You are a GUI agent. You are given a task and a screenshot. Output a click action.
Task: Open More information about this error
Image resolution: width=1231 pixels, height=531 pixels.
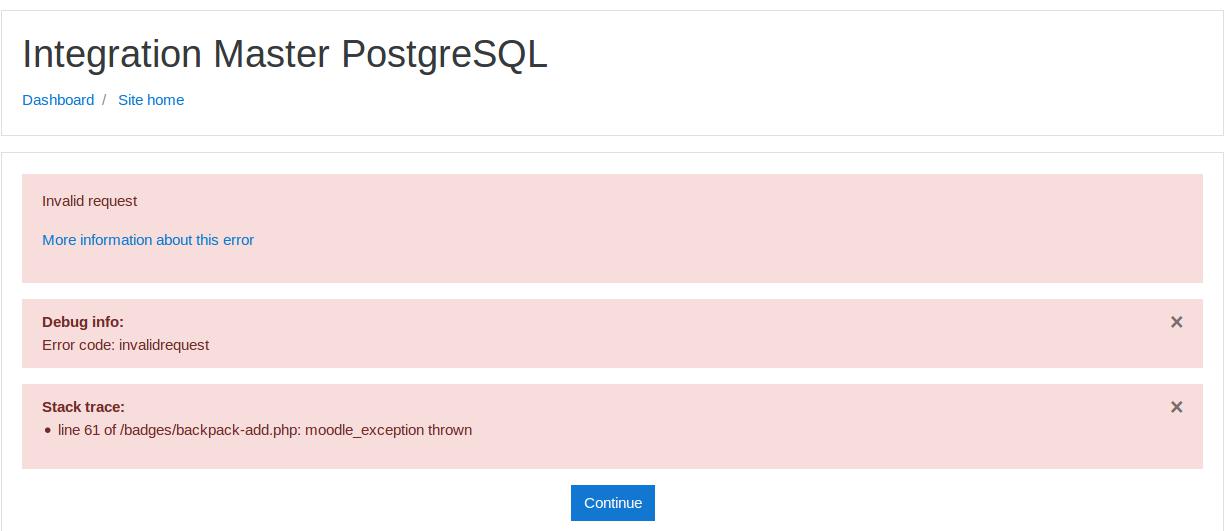click(x=148, y=240)
